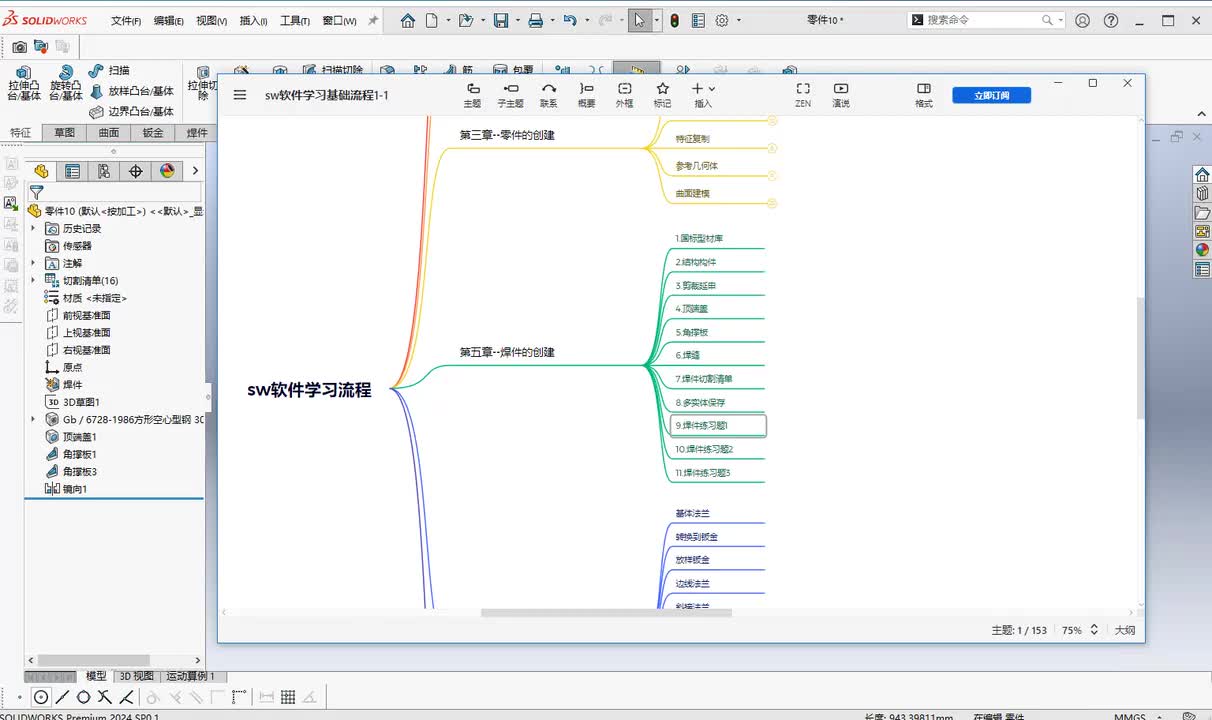This screenshot has height=720, width=1212.
Task: Create a new document with New icon
Action: [431, 20]
